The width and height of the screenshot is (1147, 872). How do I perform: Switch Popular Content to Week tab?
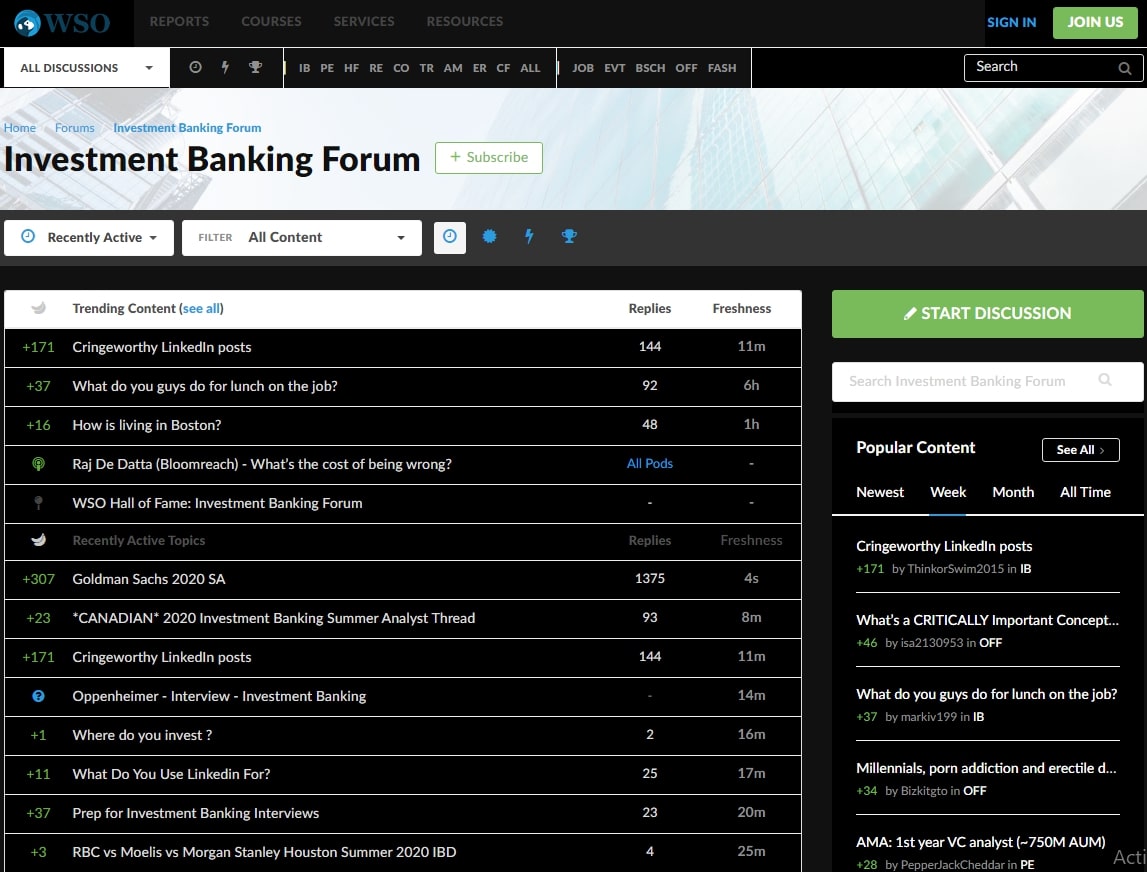[x=948, y=492]
